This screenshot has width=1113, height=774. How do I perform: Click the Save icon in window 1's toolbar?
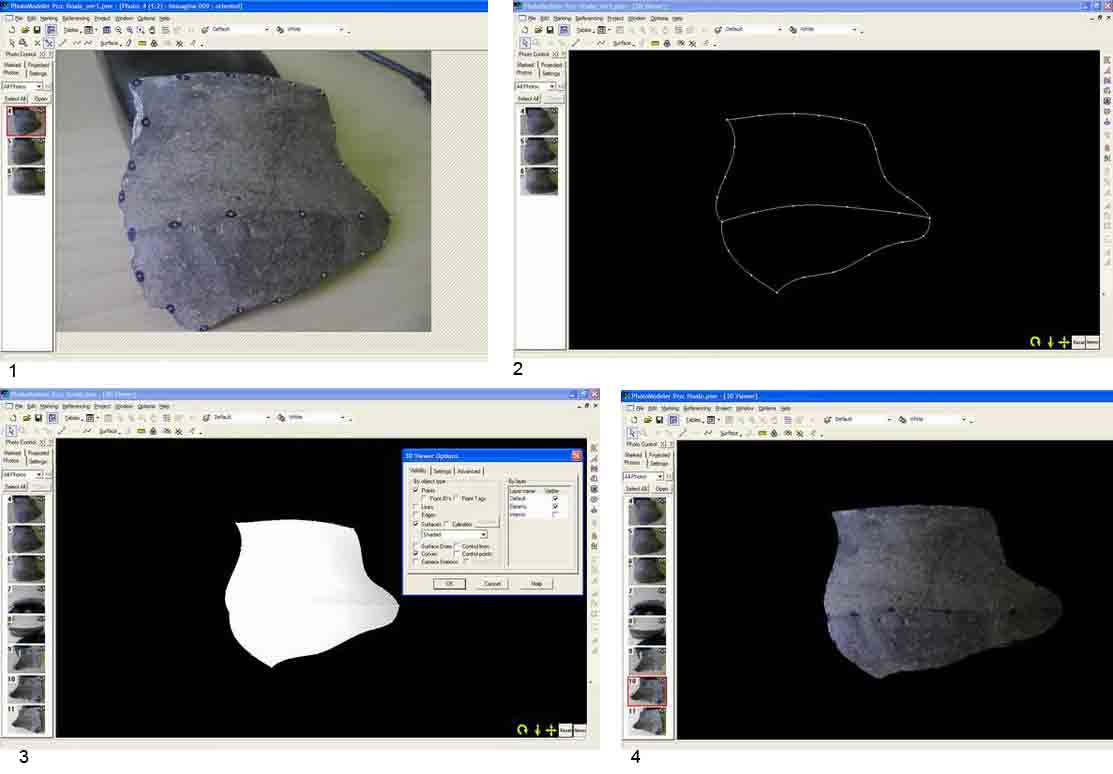click(x=36, y=30)
